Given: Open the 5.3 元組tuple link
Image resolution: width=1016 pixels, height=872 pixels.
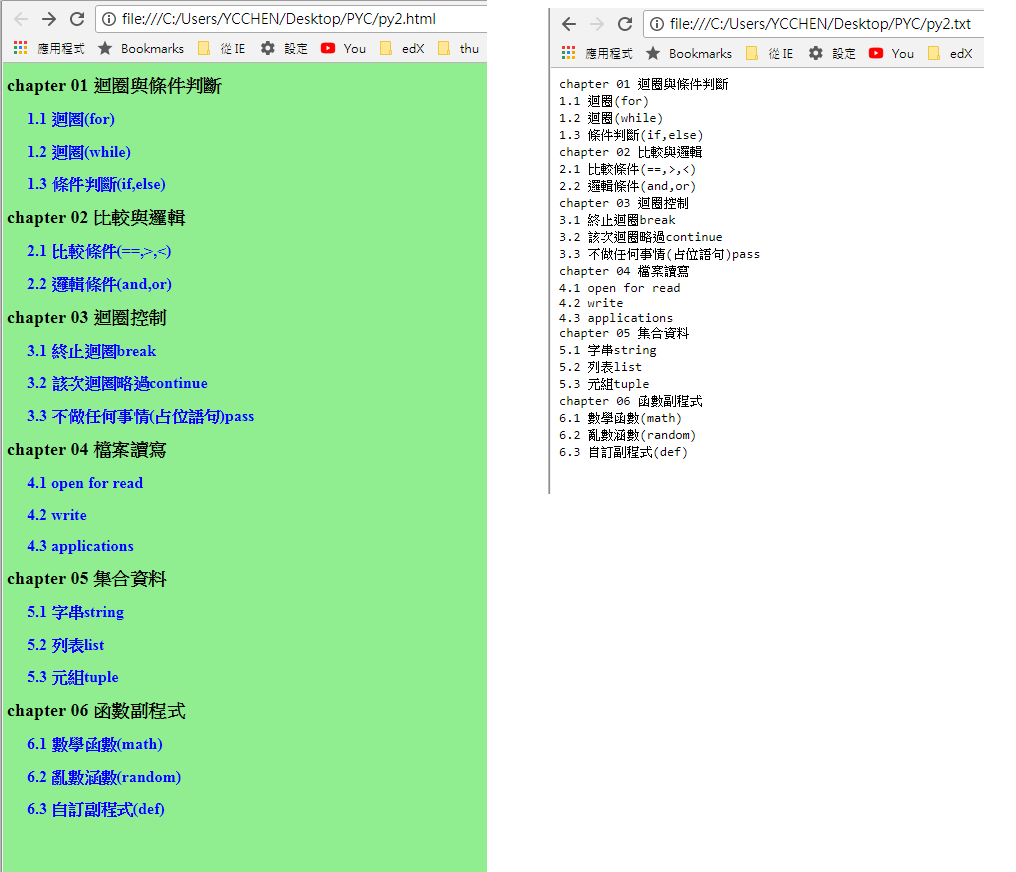Looking at the screenshot, I should coord(73,677).
